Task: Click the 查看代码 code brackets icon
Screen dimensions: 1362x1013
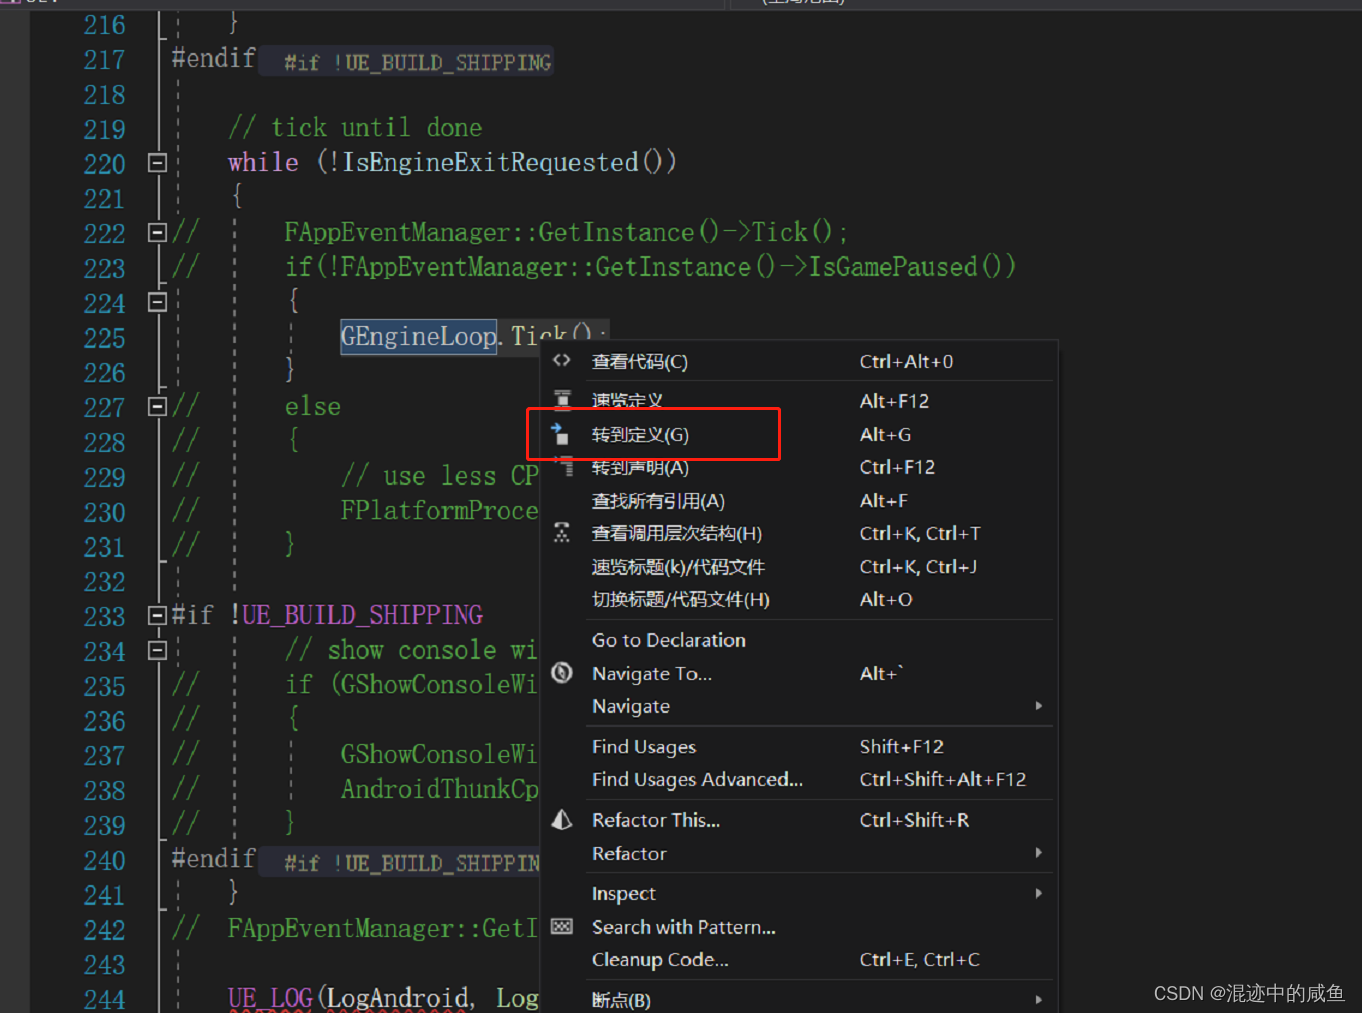Action: coord(562,361)
